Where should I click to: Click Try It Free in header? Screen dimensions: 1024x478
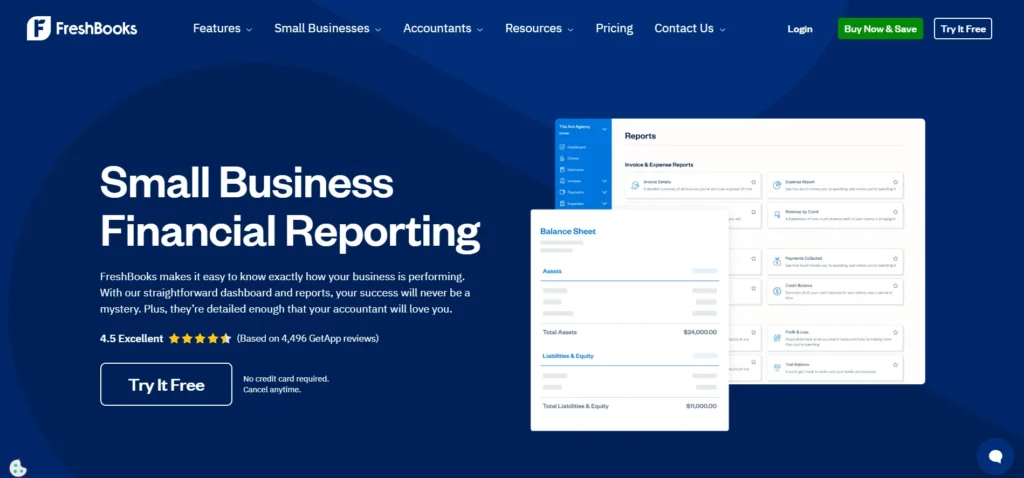pyautogui.click(x=963, y=29)
